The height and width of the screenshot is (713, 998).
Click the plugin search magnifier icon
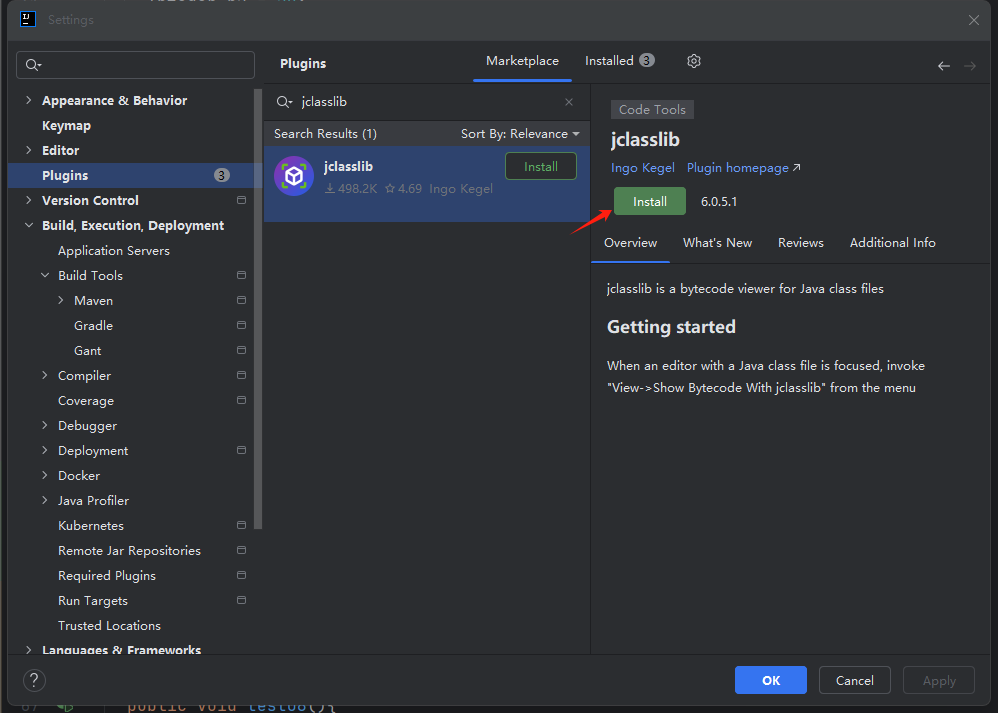284,102
